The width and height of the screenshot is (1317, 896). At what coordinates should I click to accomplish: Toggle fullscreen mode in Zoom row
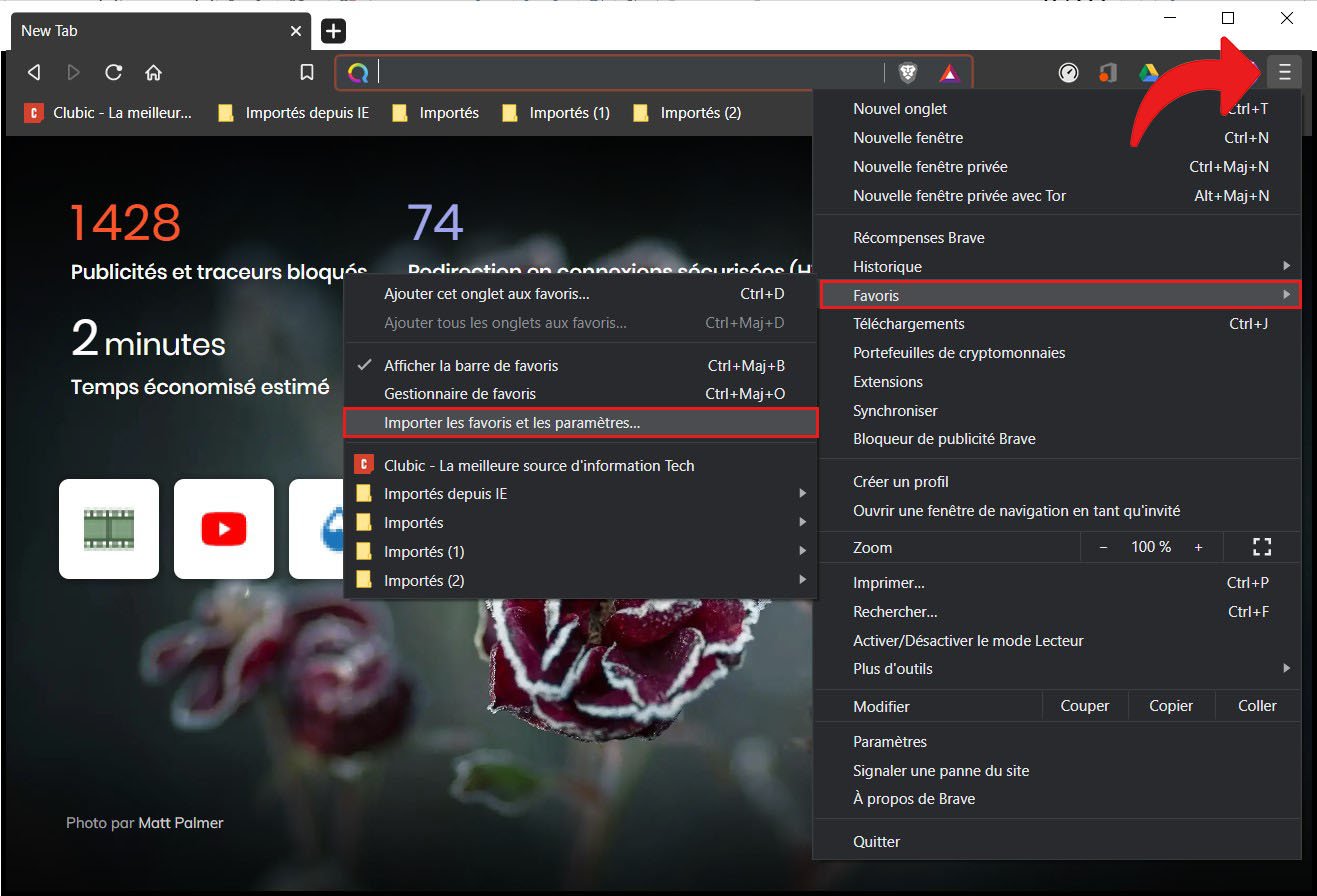(1261, 547)
